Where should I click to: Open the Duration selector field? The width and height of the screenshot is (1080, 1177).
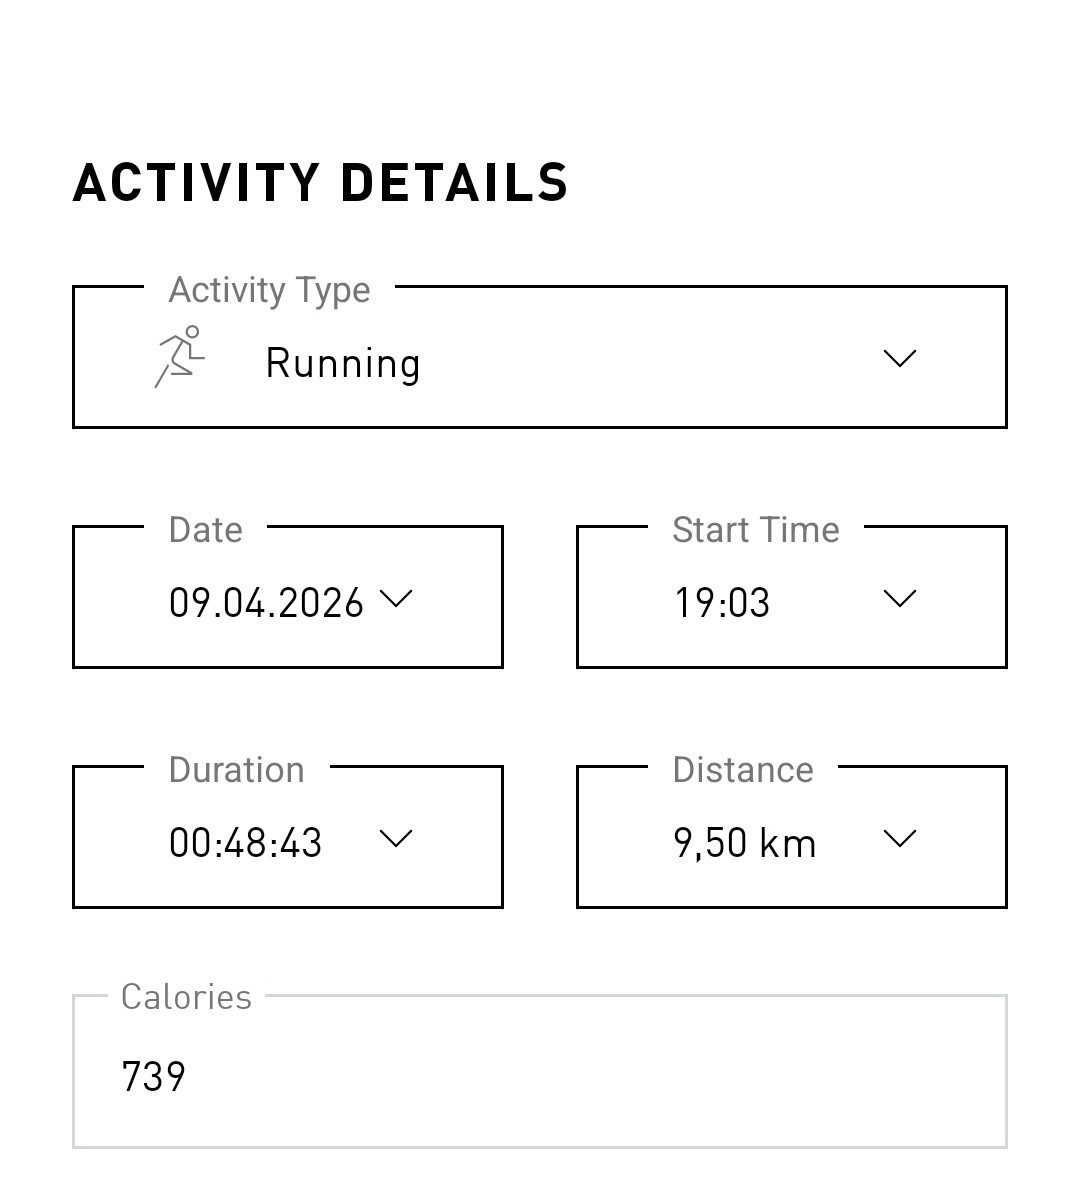(288, 837)
